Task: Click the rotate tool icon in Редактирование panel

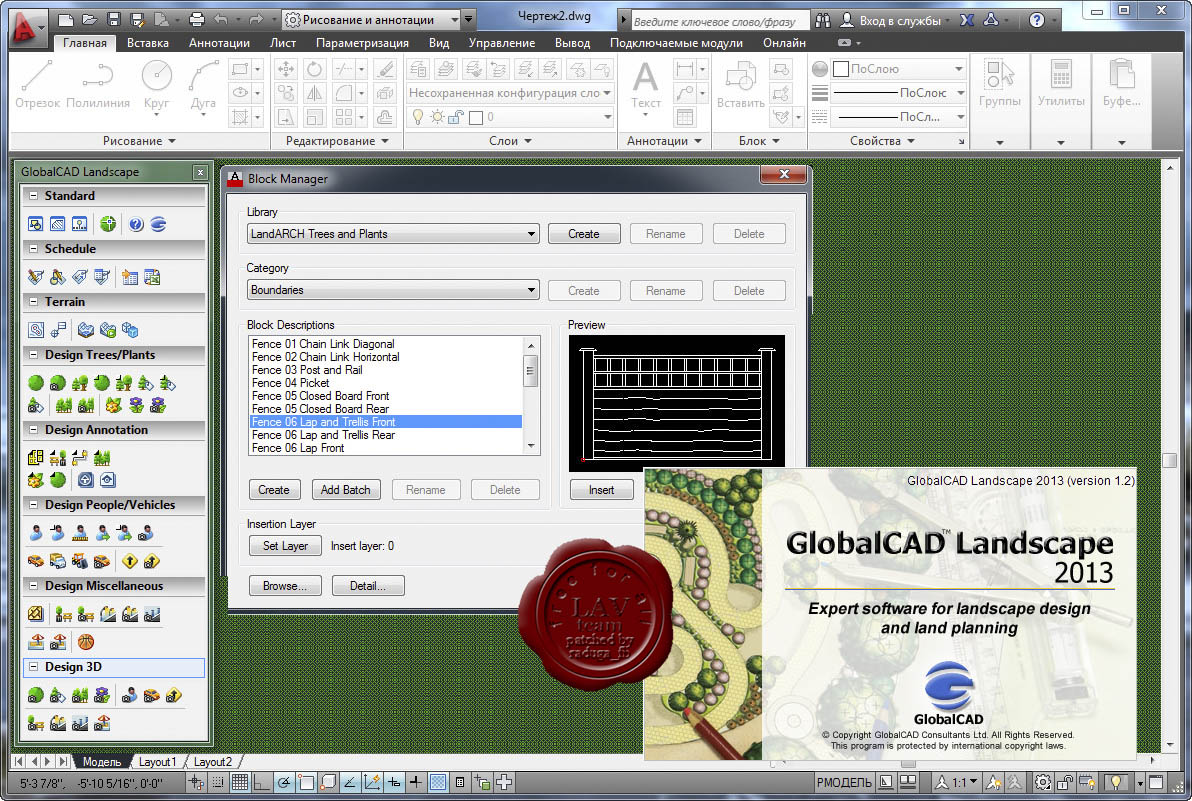Action: click(314, 70)
